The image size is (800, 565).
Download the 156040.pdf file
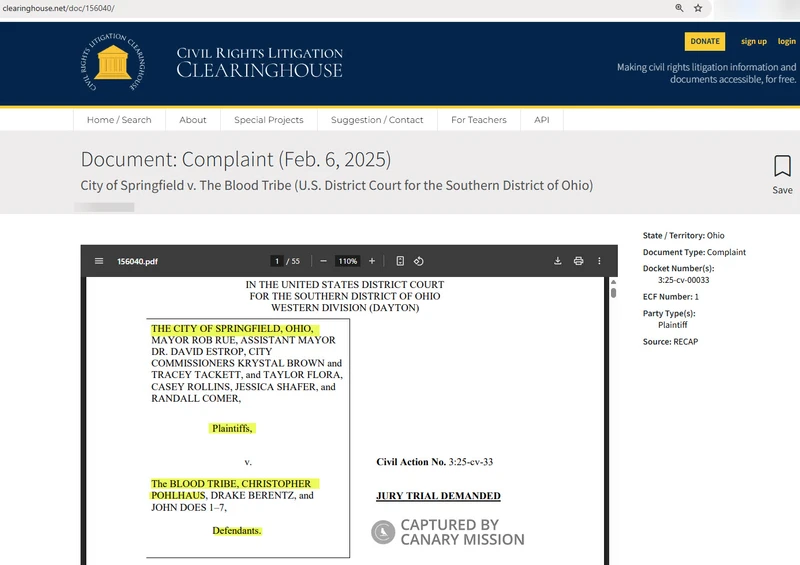[x=558, y=261]
